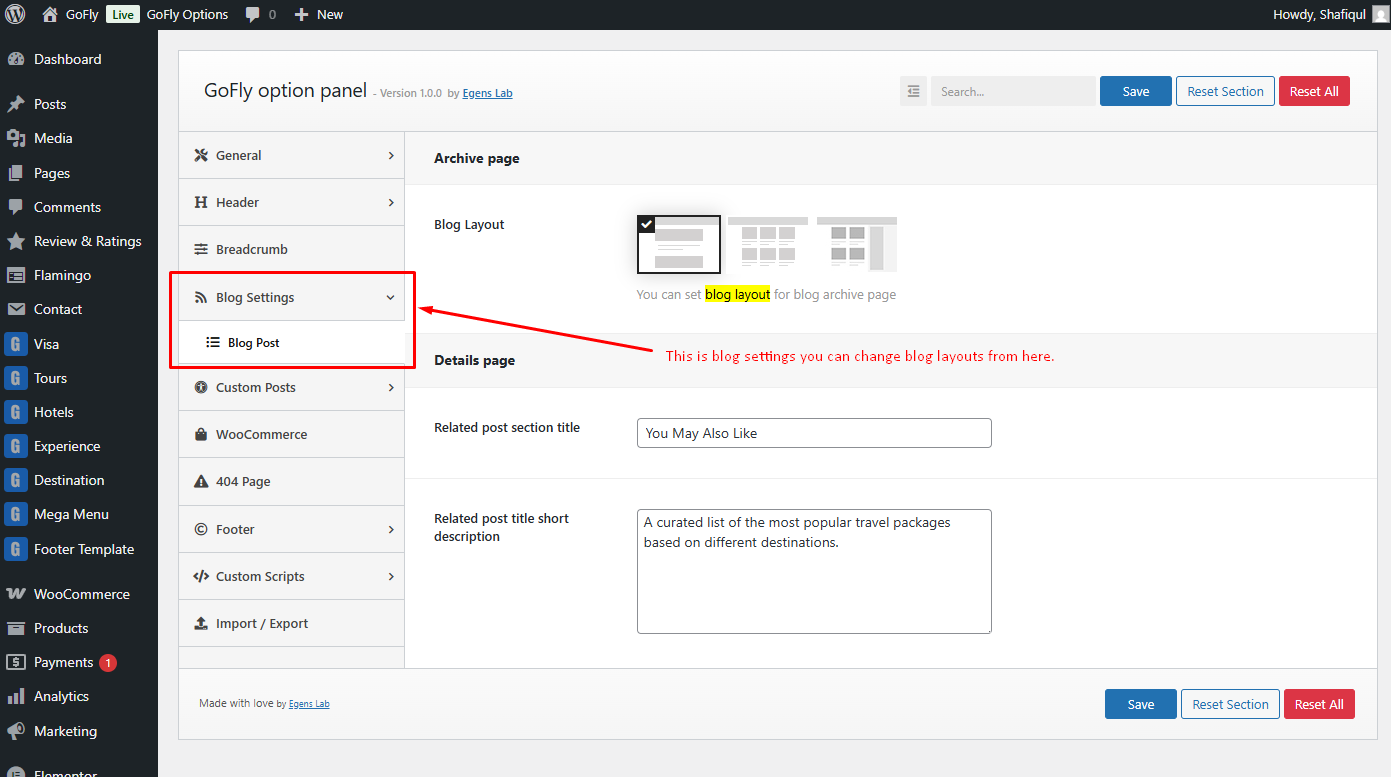Viewport: 1391px width, 777px height.
Task: Click the Media icon in sidebar
Action: click(16, 138)
